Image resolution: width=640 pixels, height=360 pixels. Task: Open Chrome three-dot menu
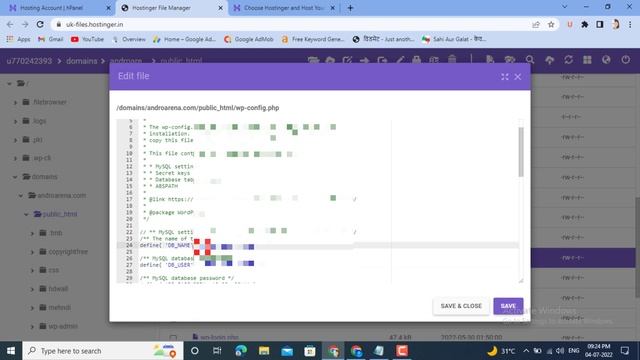630,24
